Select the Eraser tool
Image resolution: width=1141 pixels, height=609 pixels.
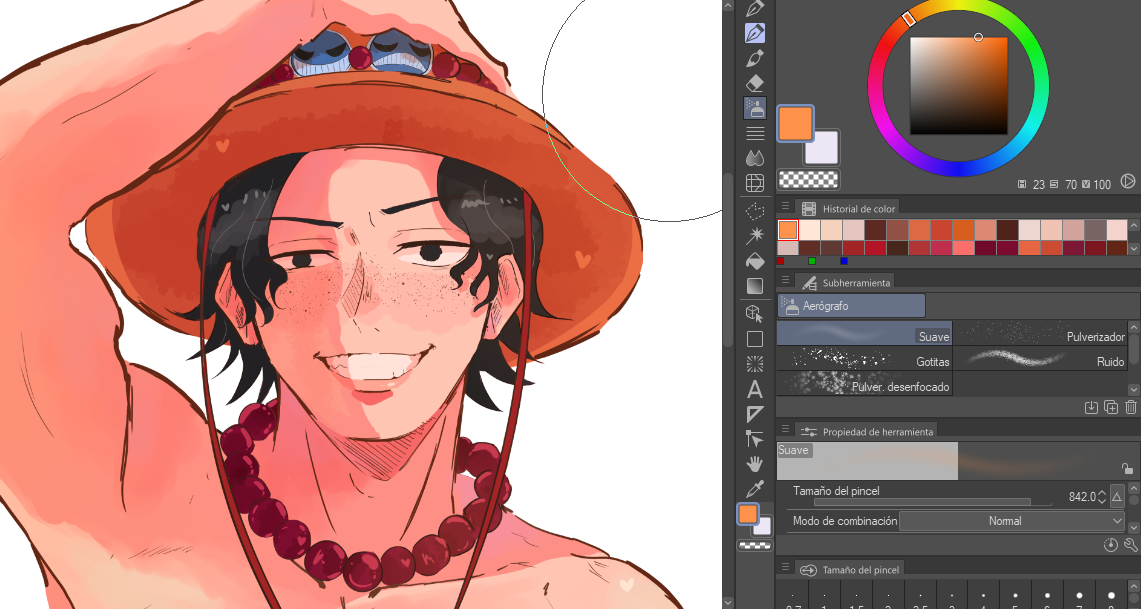(x=755, y=83)
